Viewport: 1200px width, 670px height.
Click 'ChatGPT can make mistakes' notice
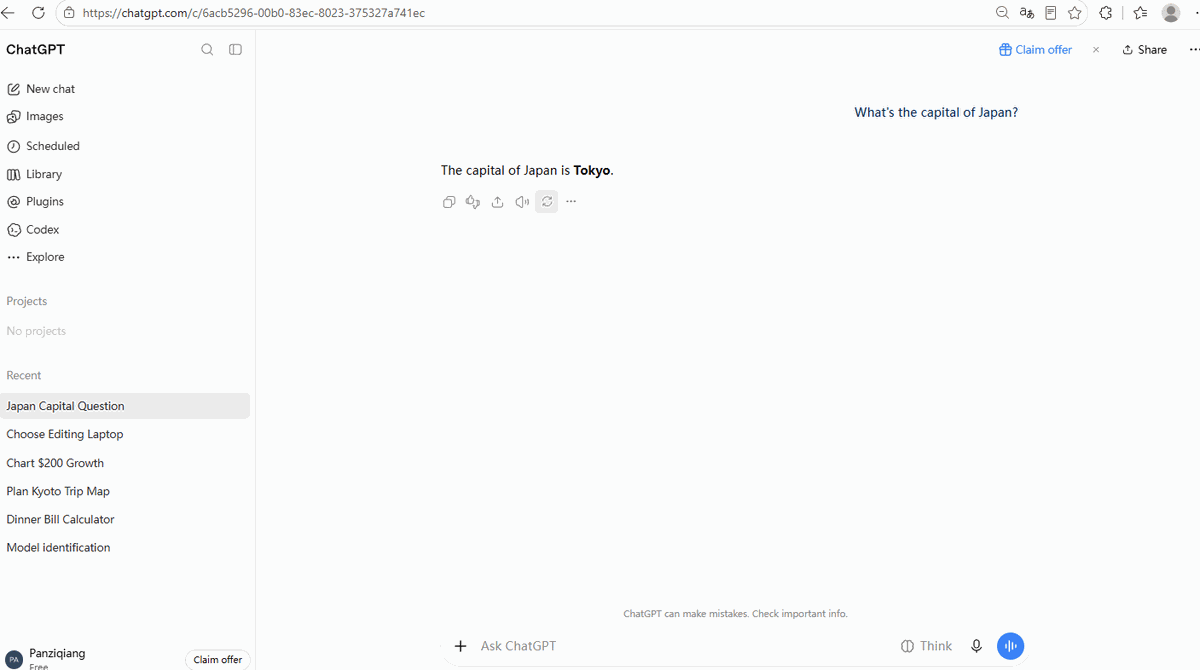735,614
